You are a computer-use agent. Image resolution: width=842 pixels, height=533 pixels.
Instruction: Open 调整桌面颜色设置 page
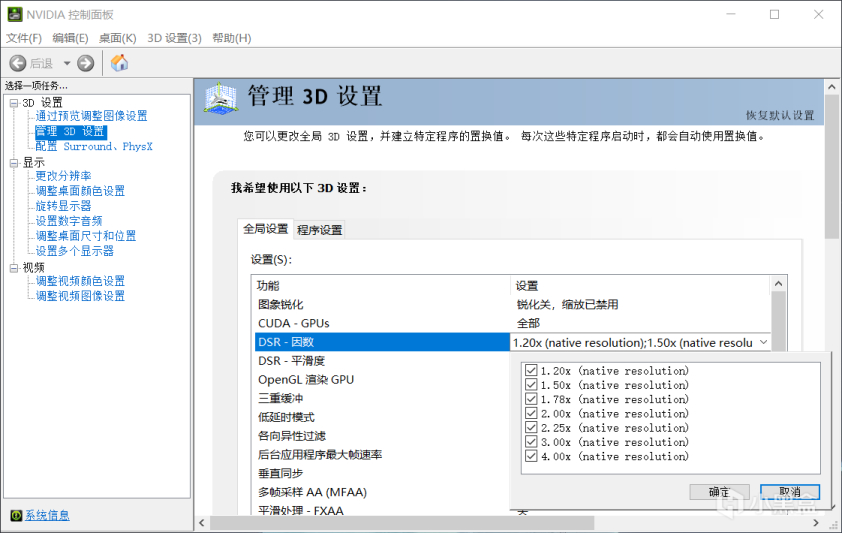80,191
